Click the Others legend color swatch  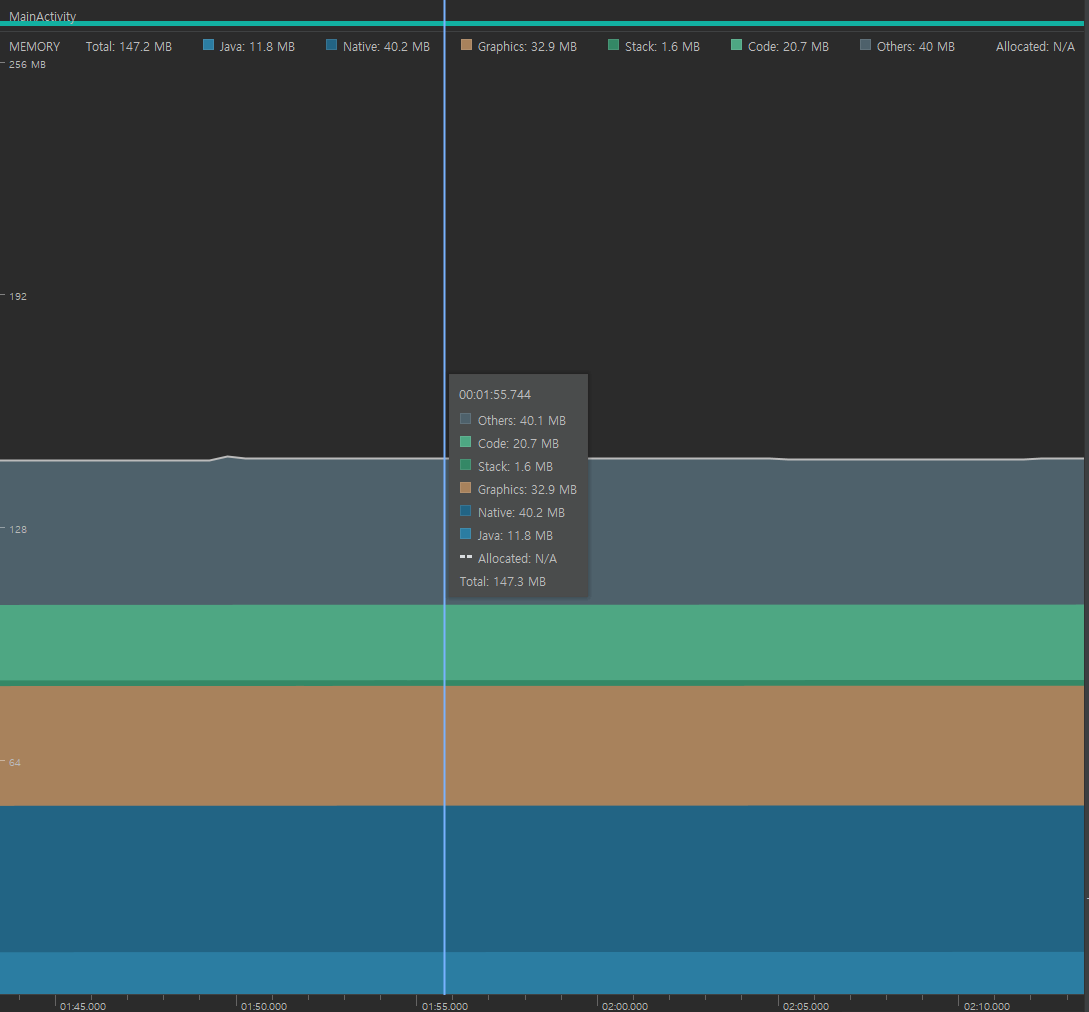click(865, 45)
